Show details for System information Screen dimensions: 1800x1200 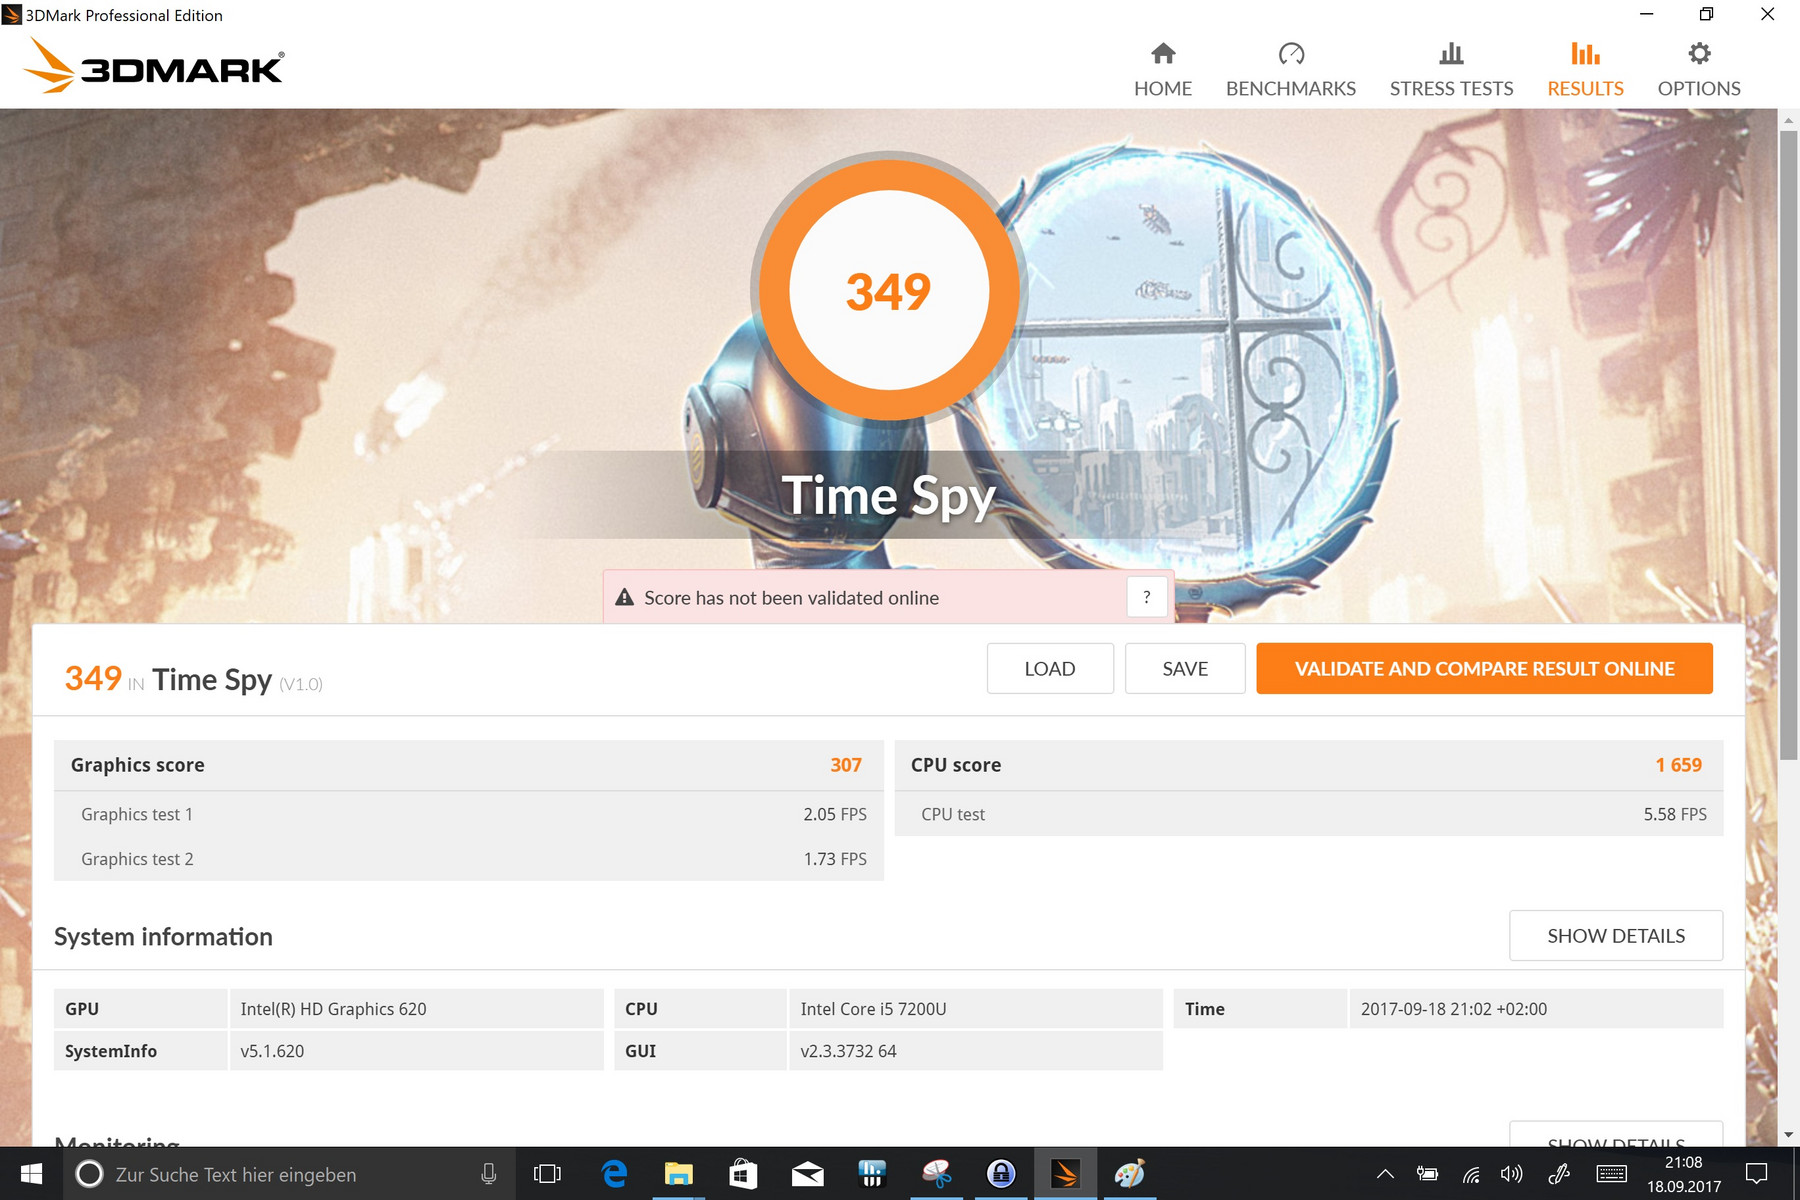1615,936
